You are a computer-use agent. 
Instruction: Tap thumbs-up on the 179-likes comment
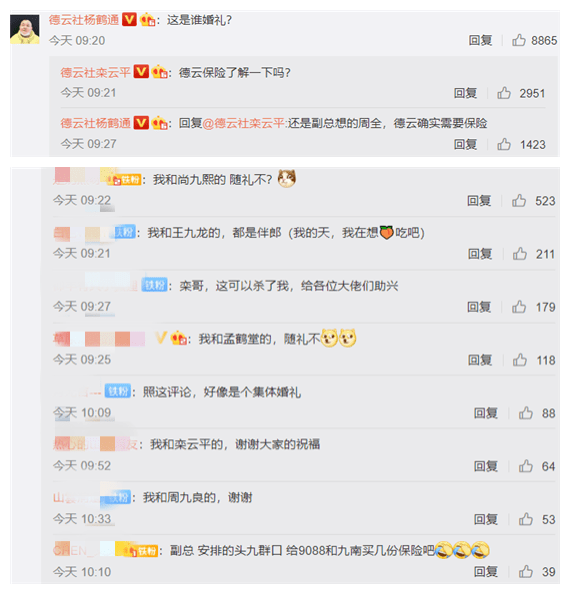(519, 307)
